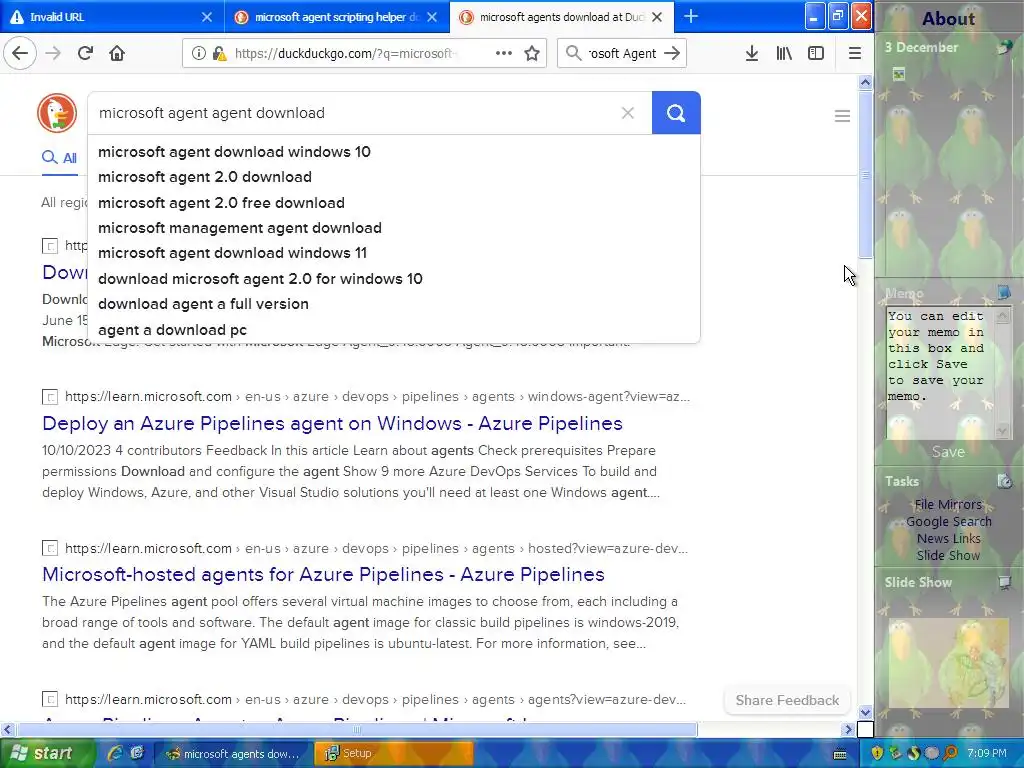Open News Links in the Tasks panel
Screen dimensions: 1024x768
tap(948, 538)
